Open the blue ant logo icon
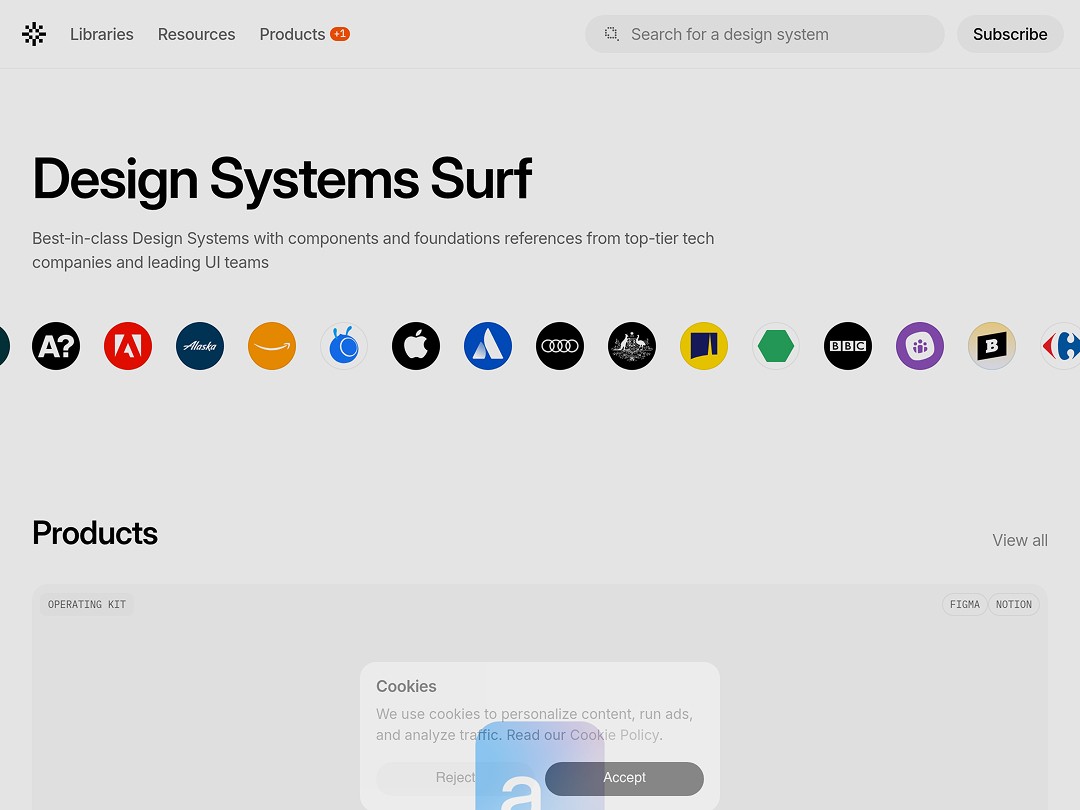 tap(344, 346)
